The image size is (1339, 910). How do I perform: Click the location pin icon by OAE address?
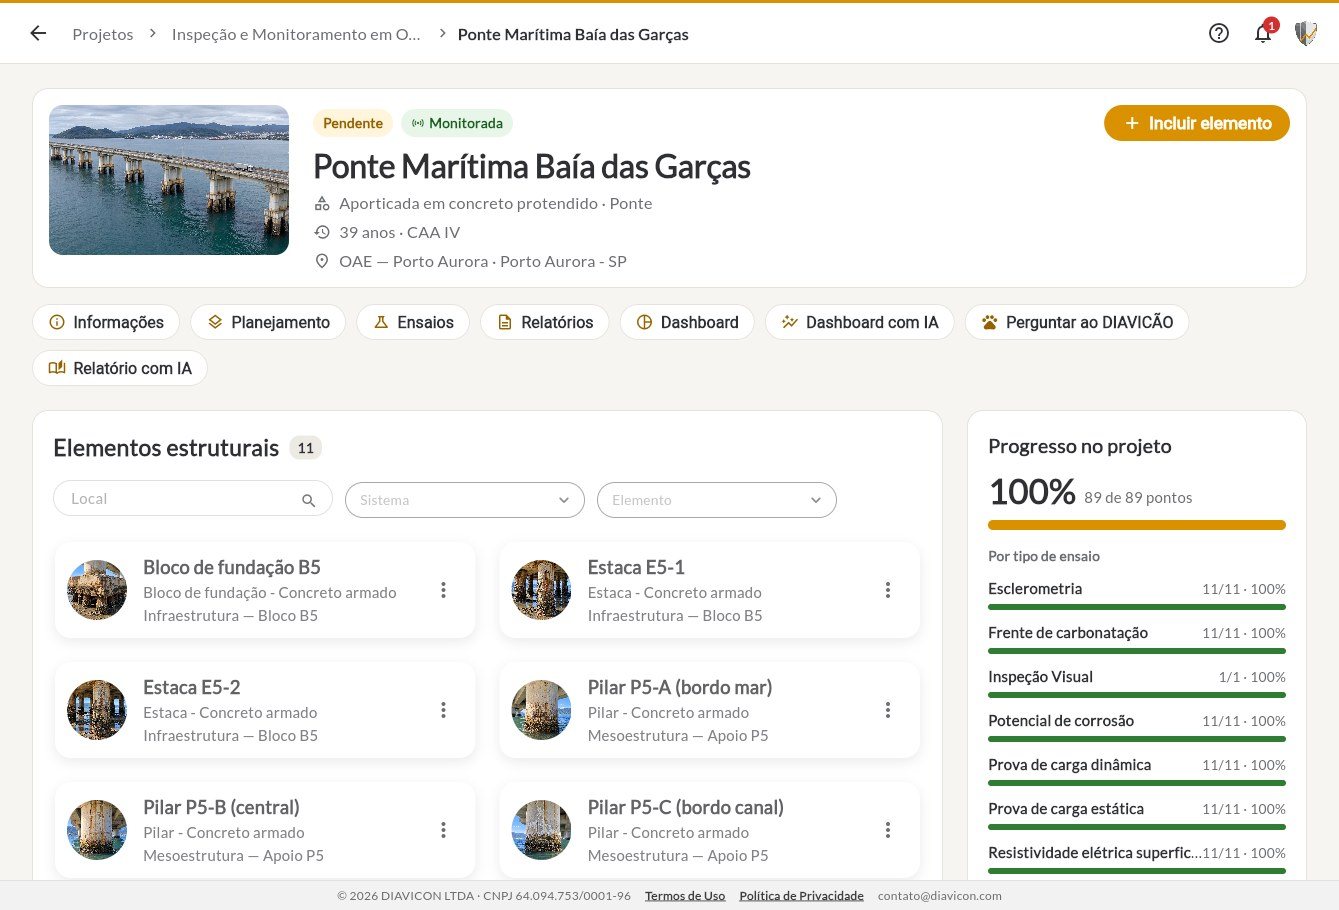pos(322,261)
